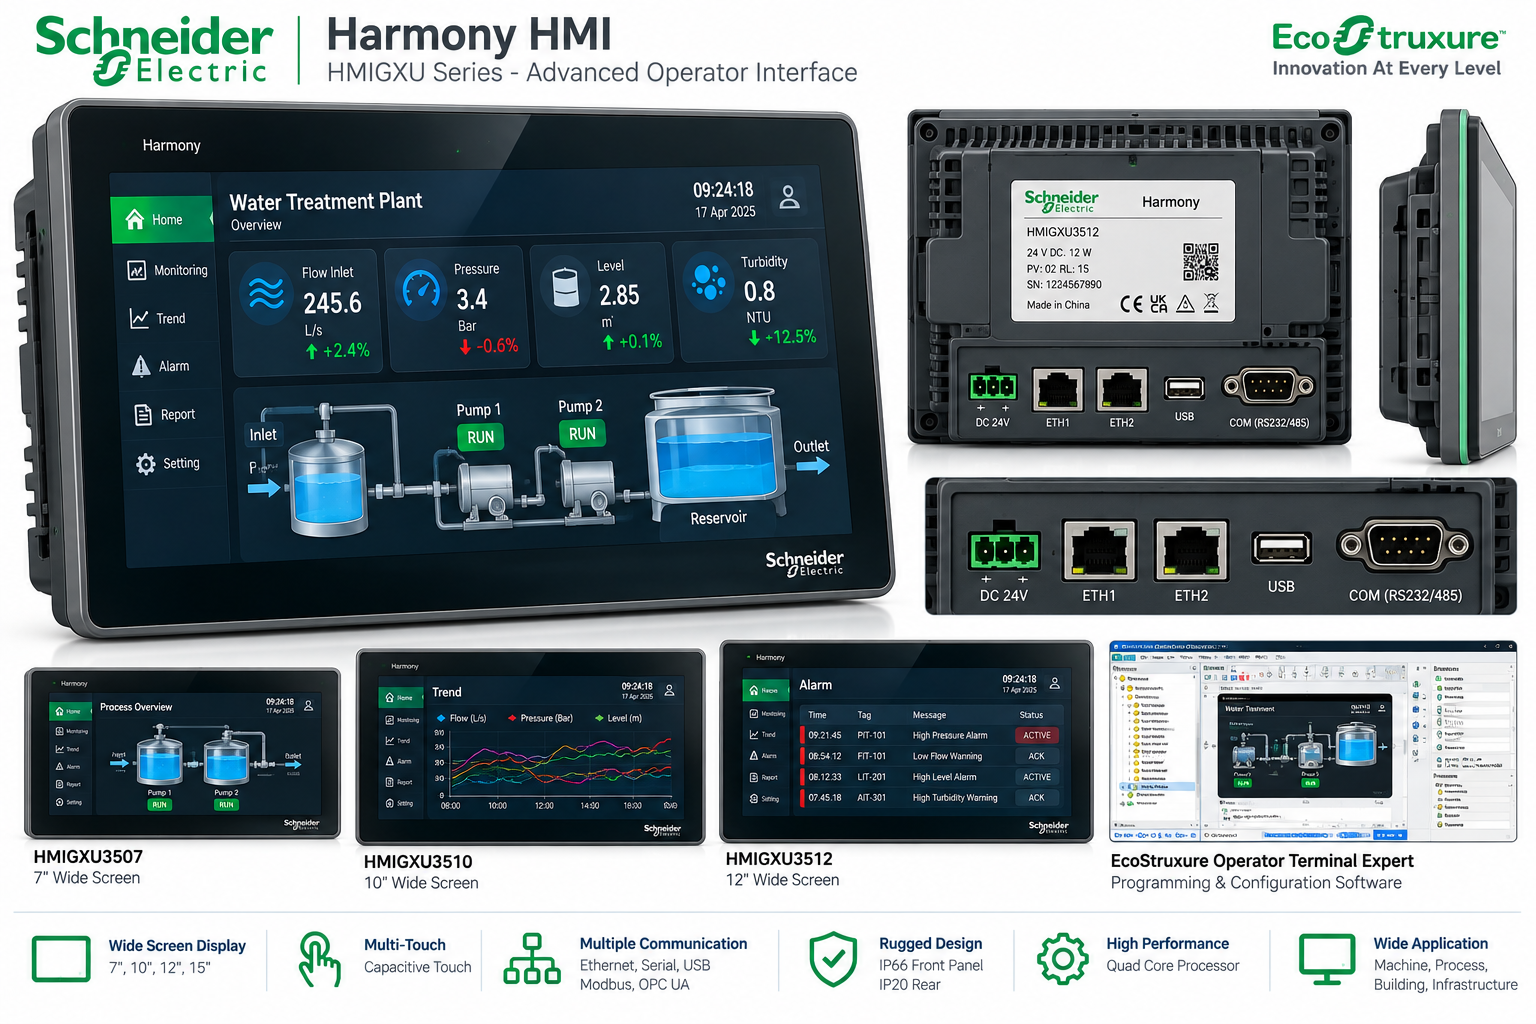Select the Flow Inlet waves icon
1536x1024 pixels.
coord(266,293)
